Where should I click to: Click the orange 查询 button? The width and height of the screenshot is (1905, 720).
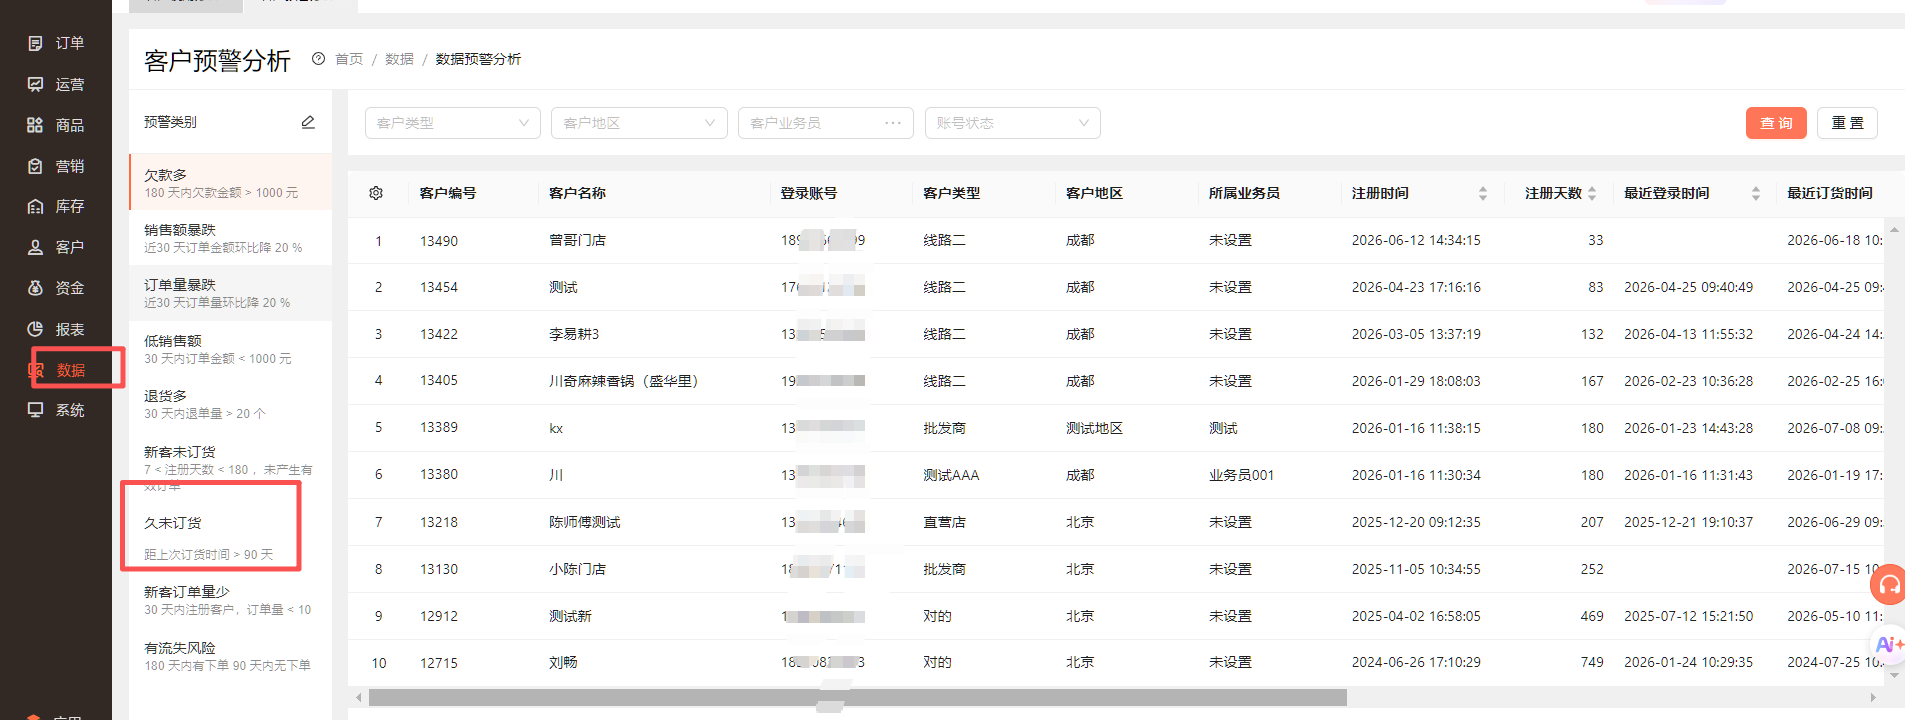[1776, 123]
